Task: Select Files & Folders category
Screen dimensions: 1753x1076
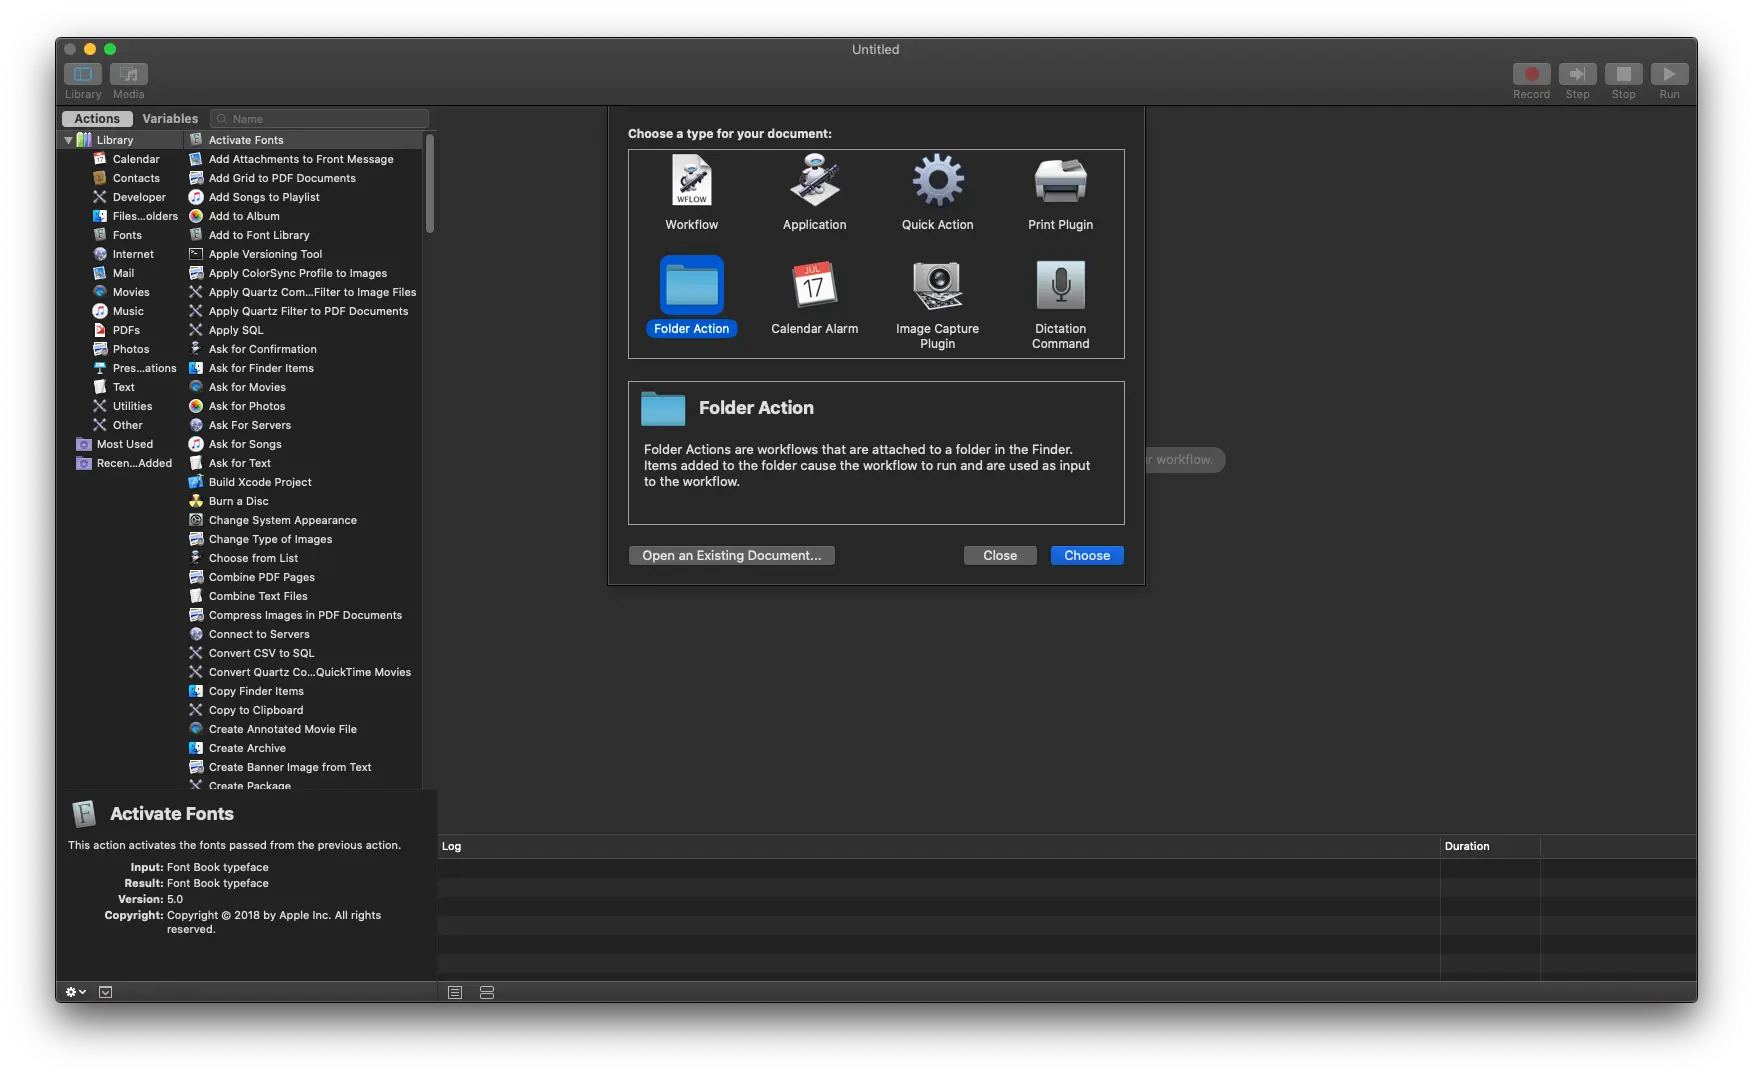Action: pos(136,216)
